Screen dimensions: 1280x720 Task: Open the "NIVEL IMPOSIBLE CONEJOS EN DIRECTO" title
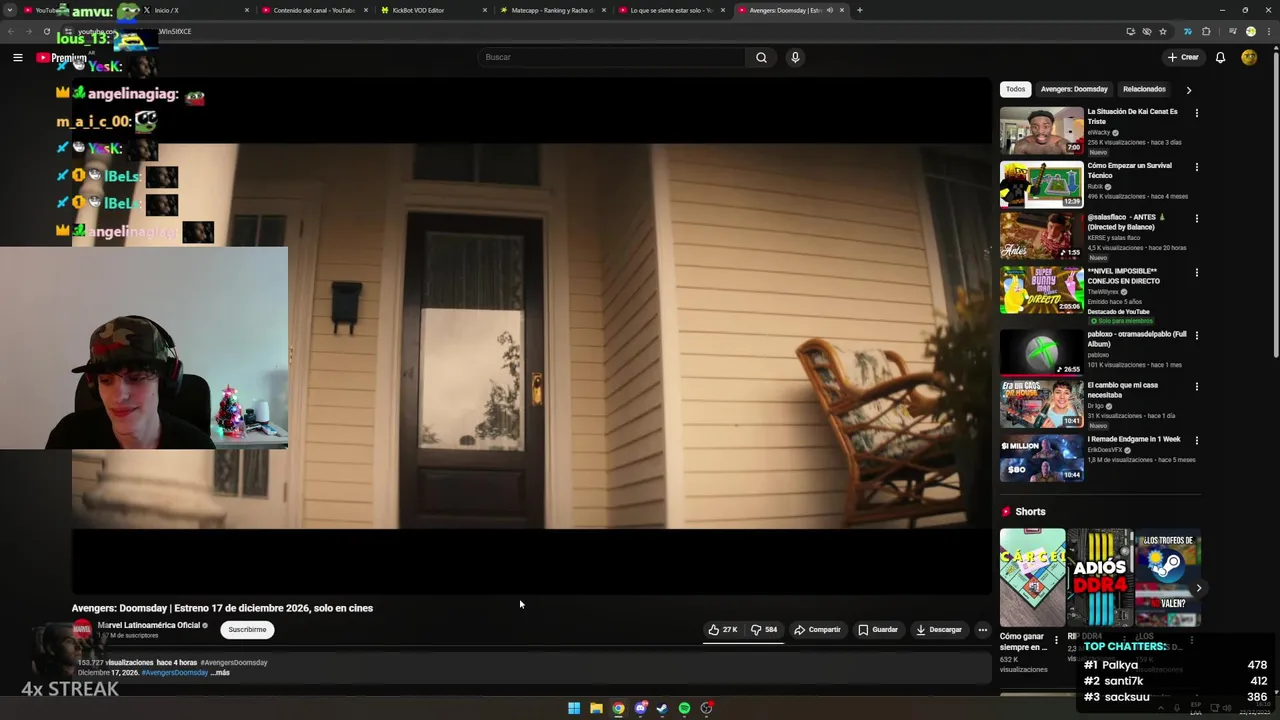coord(1124,276)
